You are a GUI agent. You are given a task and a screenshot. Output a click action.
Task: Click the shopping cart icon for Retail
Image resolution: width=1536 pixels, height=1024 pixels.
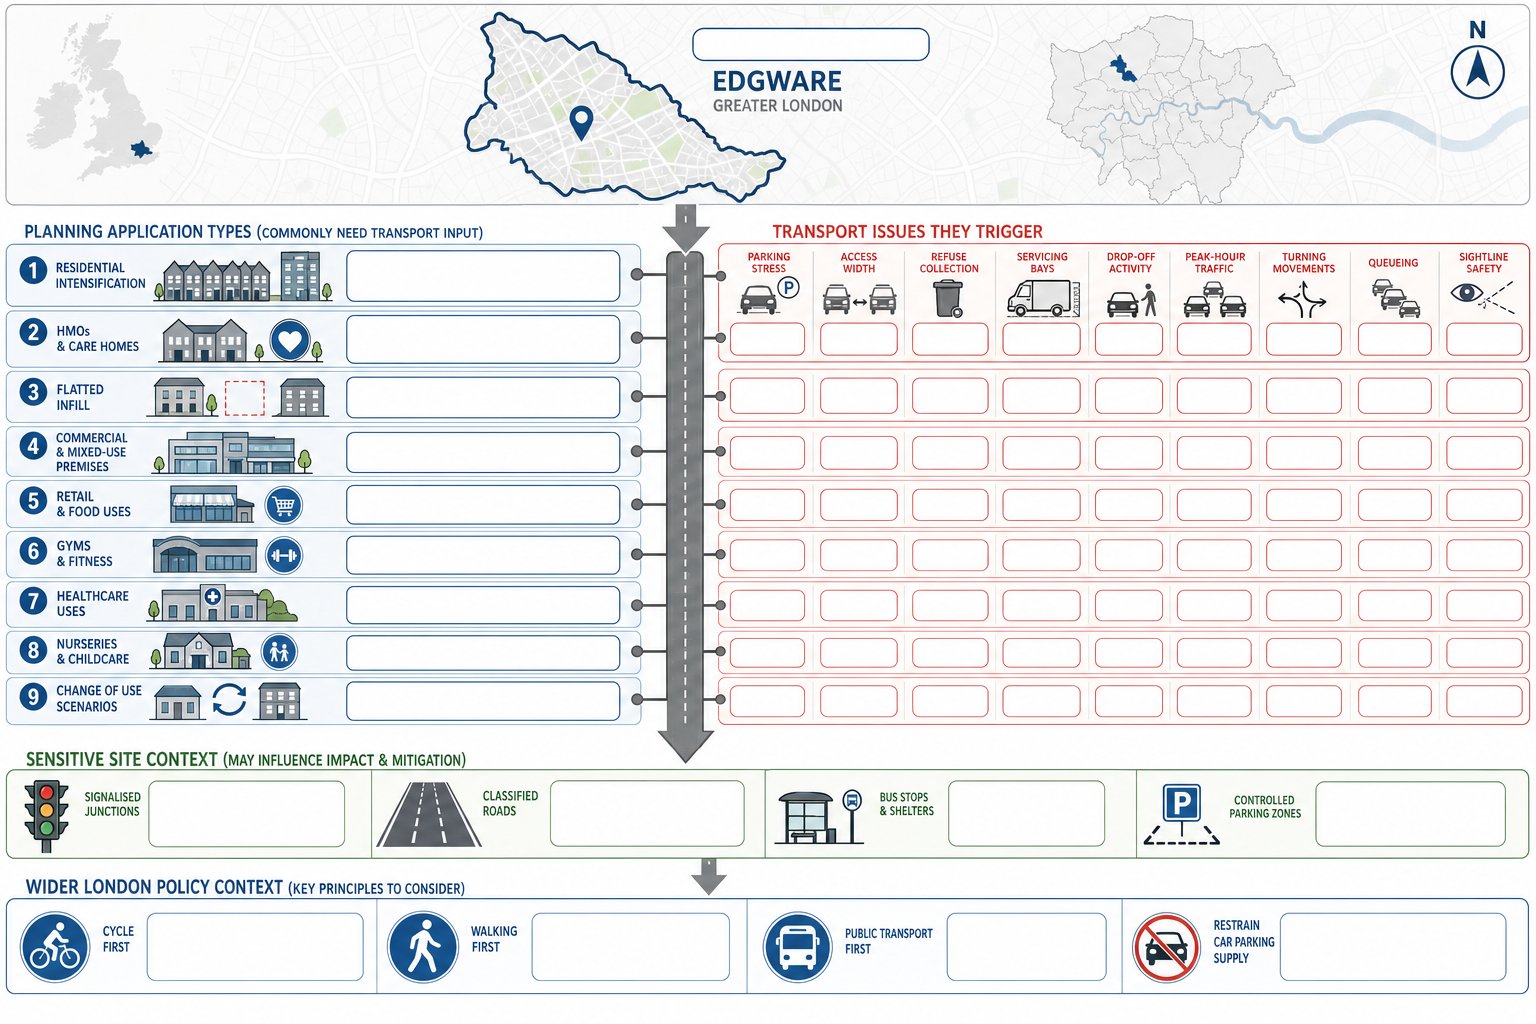(284, 506)
